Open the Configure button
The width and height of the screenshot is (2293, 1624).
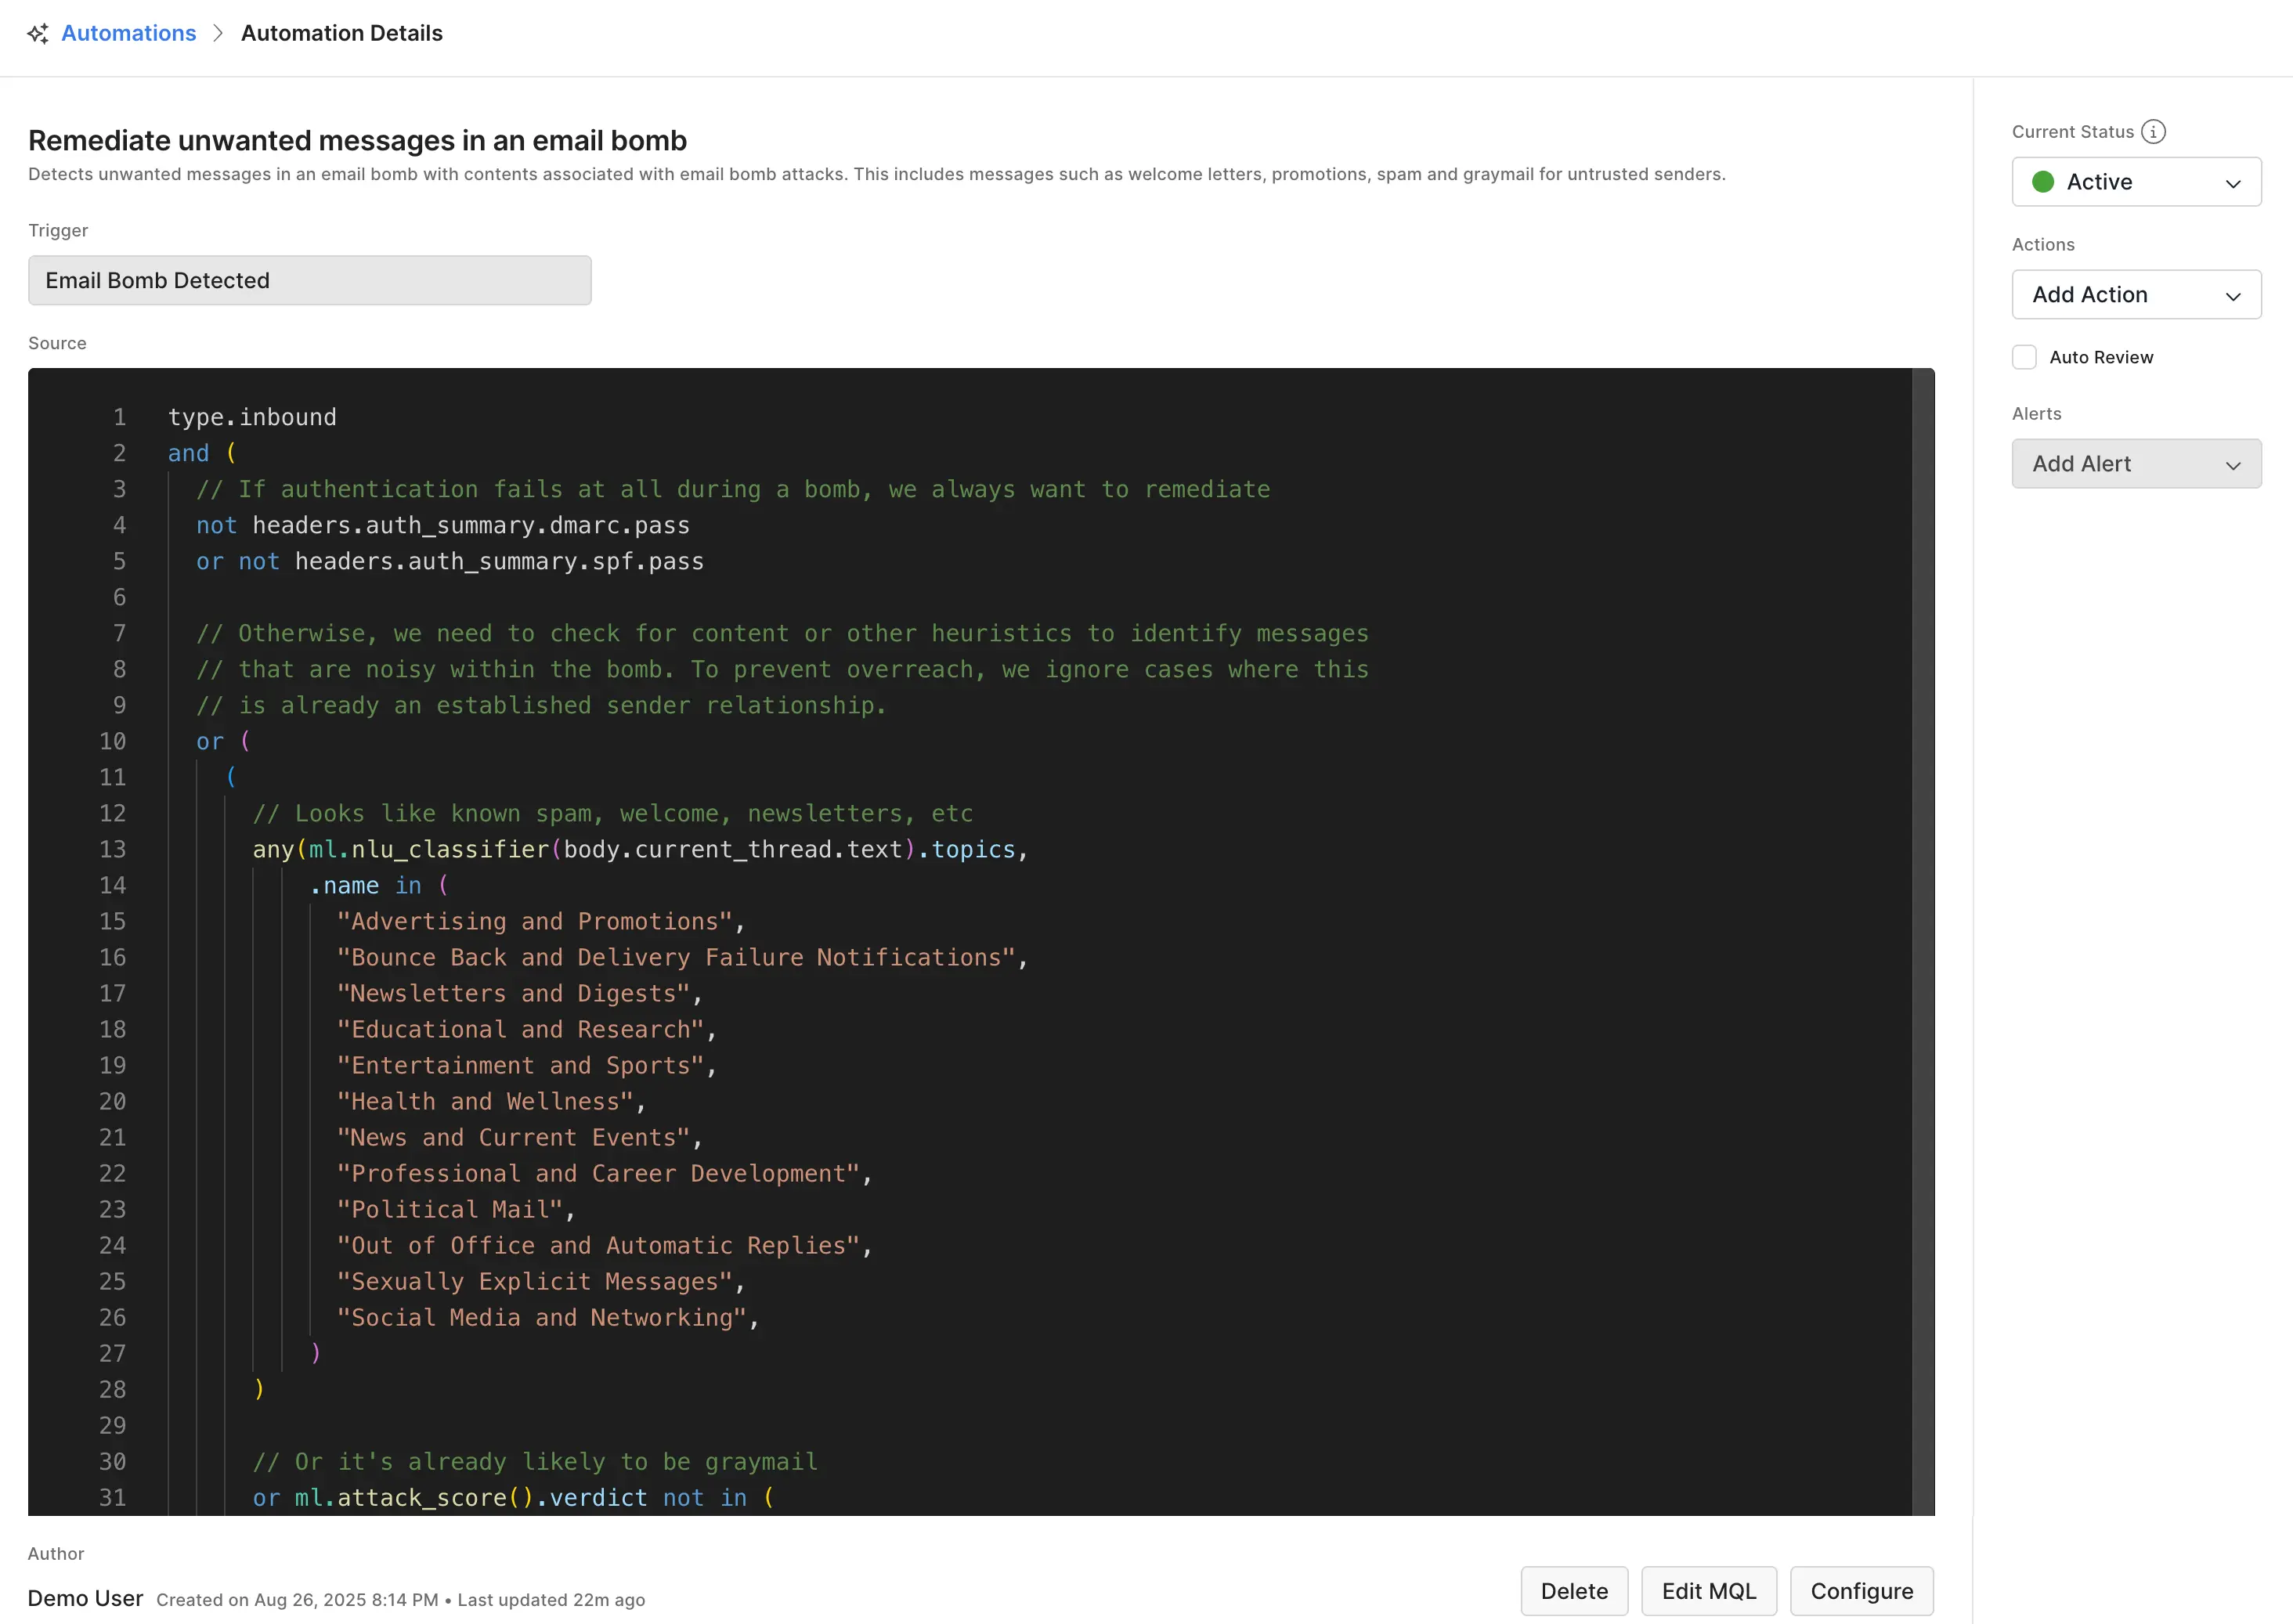point(1861,1591)
